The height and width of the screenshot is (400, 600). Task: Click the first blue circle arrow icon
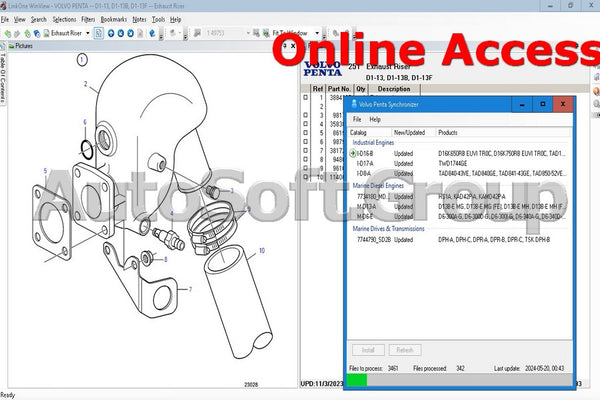[x=111, y=33]
